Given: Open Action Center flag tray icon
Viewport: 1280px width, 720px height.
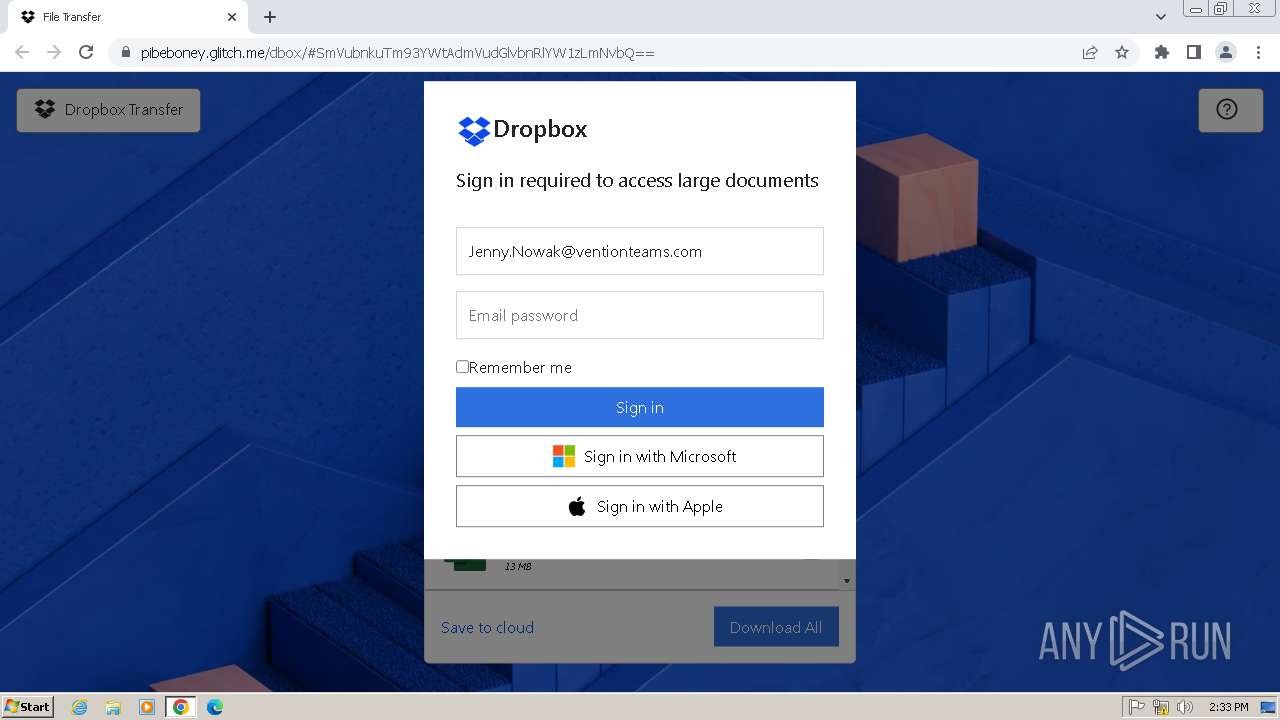Looking at the screenshot, I should [1137, 707].
